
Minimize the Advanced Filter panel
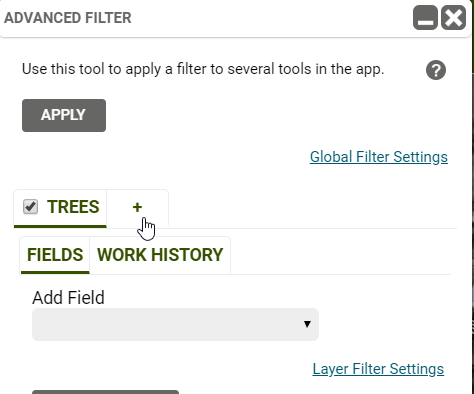pyautogui.click(x=425, y=18)
